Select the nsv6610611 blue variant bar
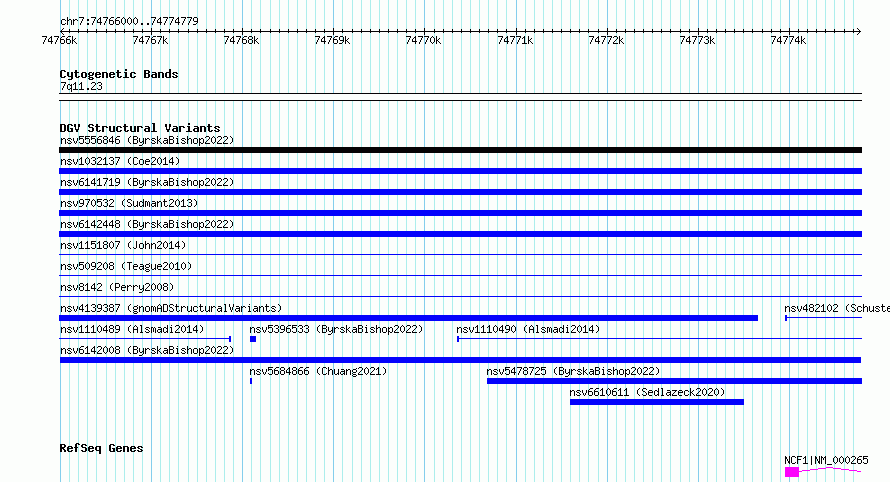Viewport: 890px width, 482px height. tap(657, 402)
